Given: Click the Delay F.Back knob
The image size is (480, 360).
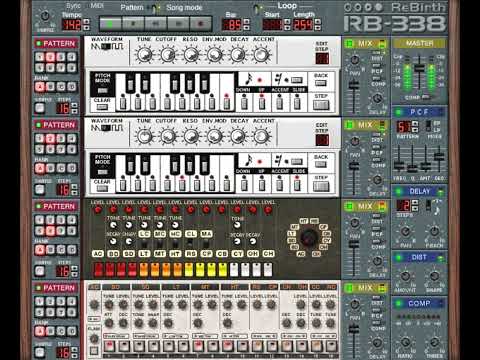Looking at the screenshot, I should [434, 231].
